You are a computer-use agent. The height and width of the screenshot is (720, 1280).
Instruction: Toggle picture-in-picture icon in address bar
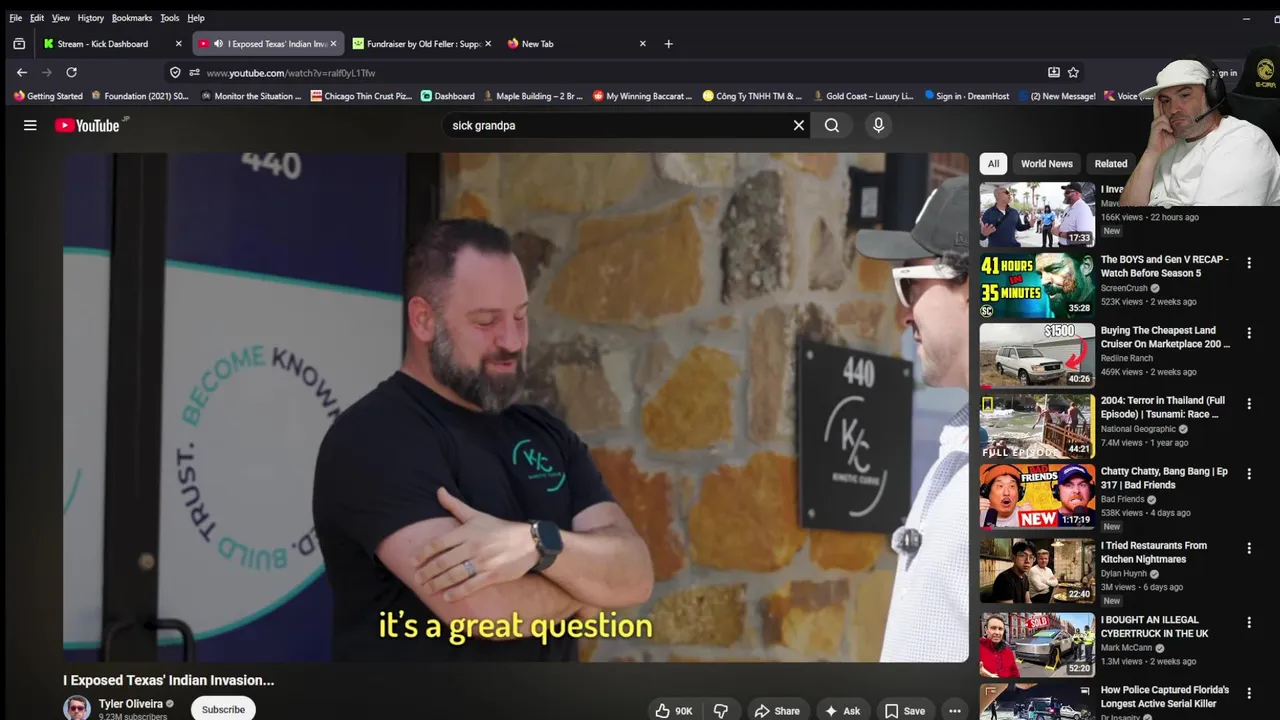pyautogui.click(x=1053, y=72)
